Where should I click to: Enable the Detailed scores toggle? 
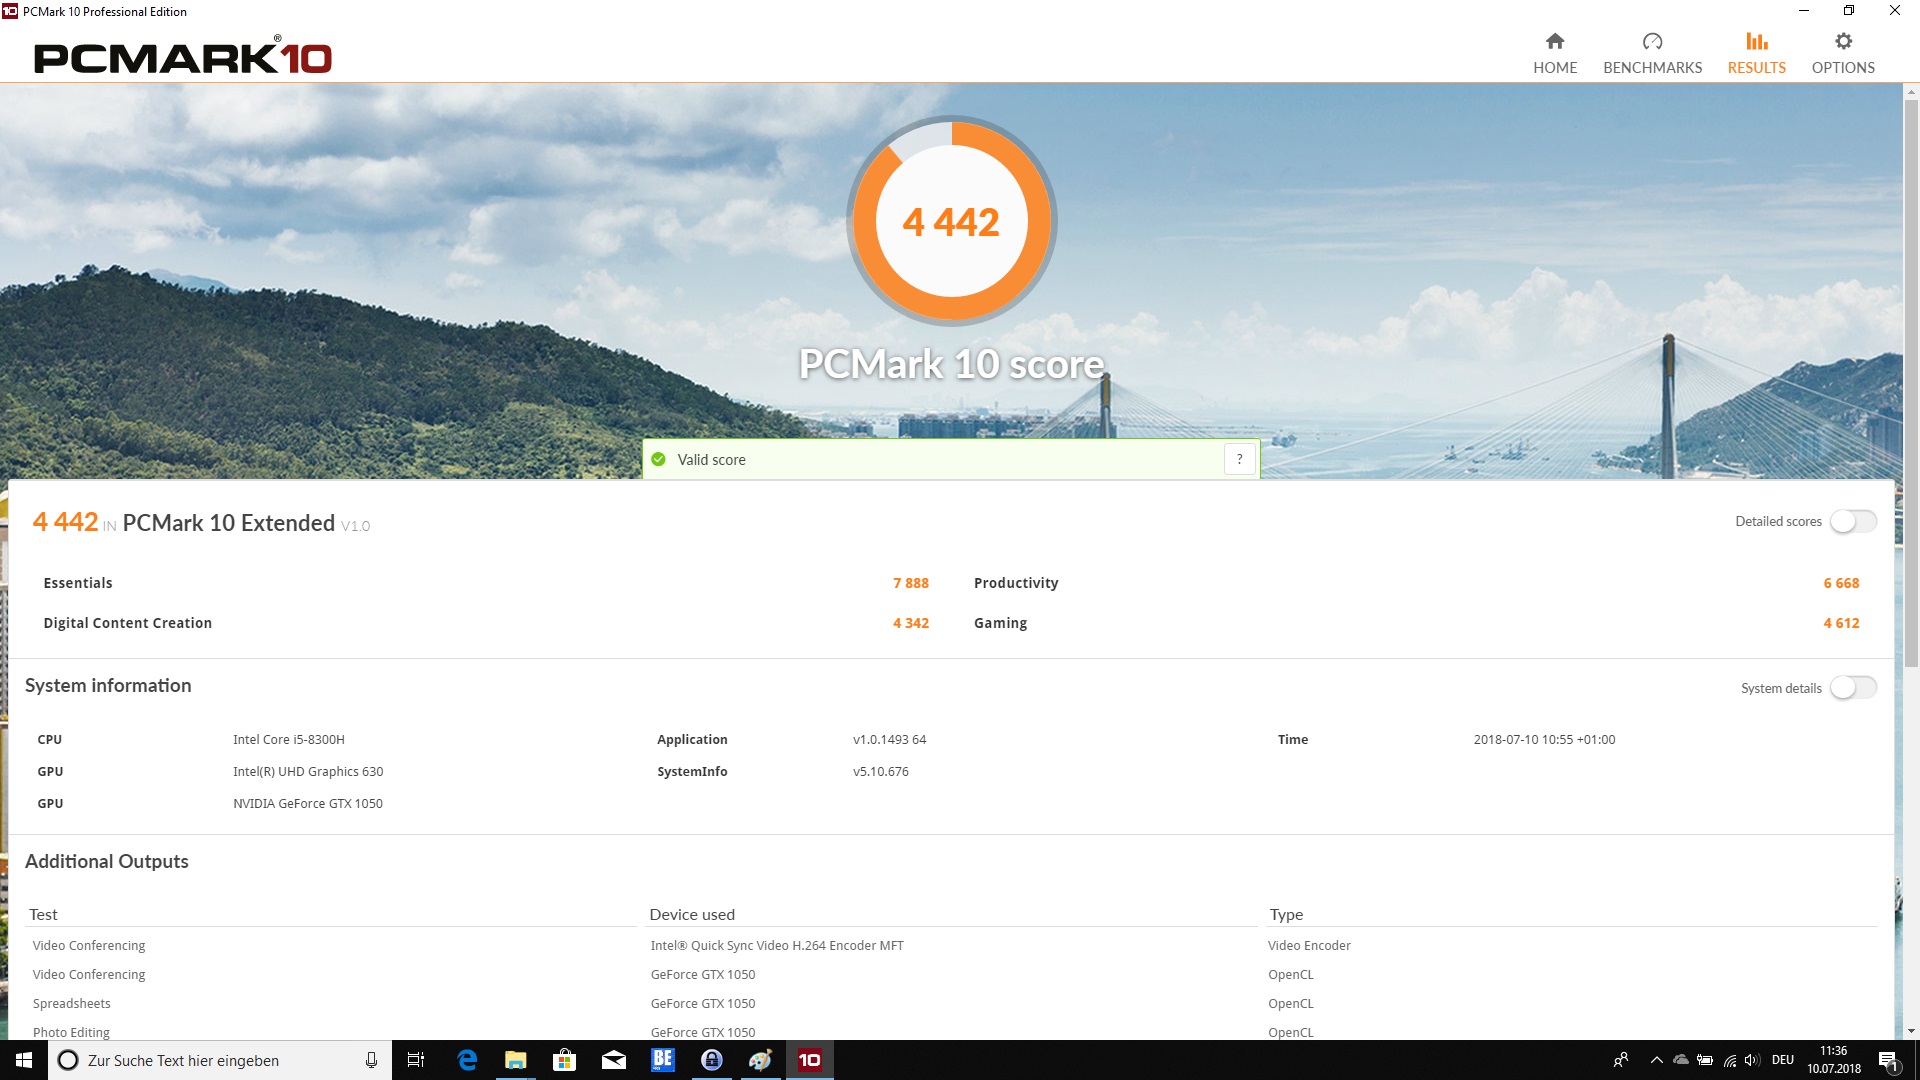(1853, 522)
